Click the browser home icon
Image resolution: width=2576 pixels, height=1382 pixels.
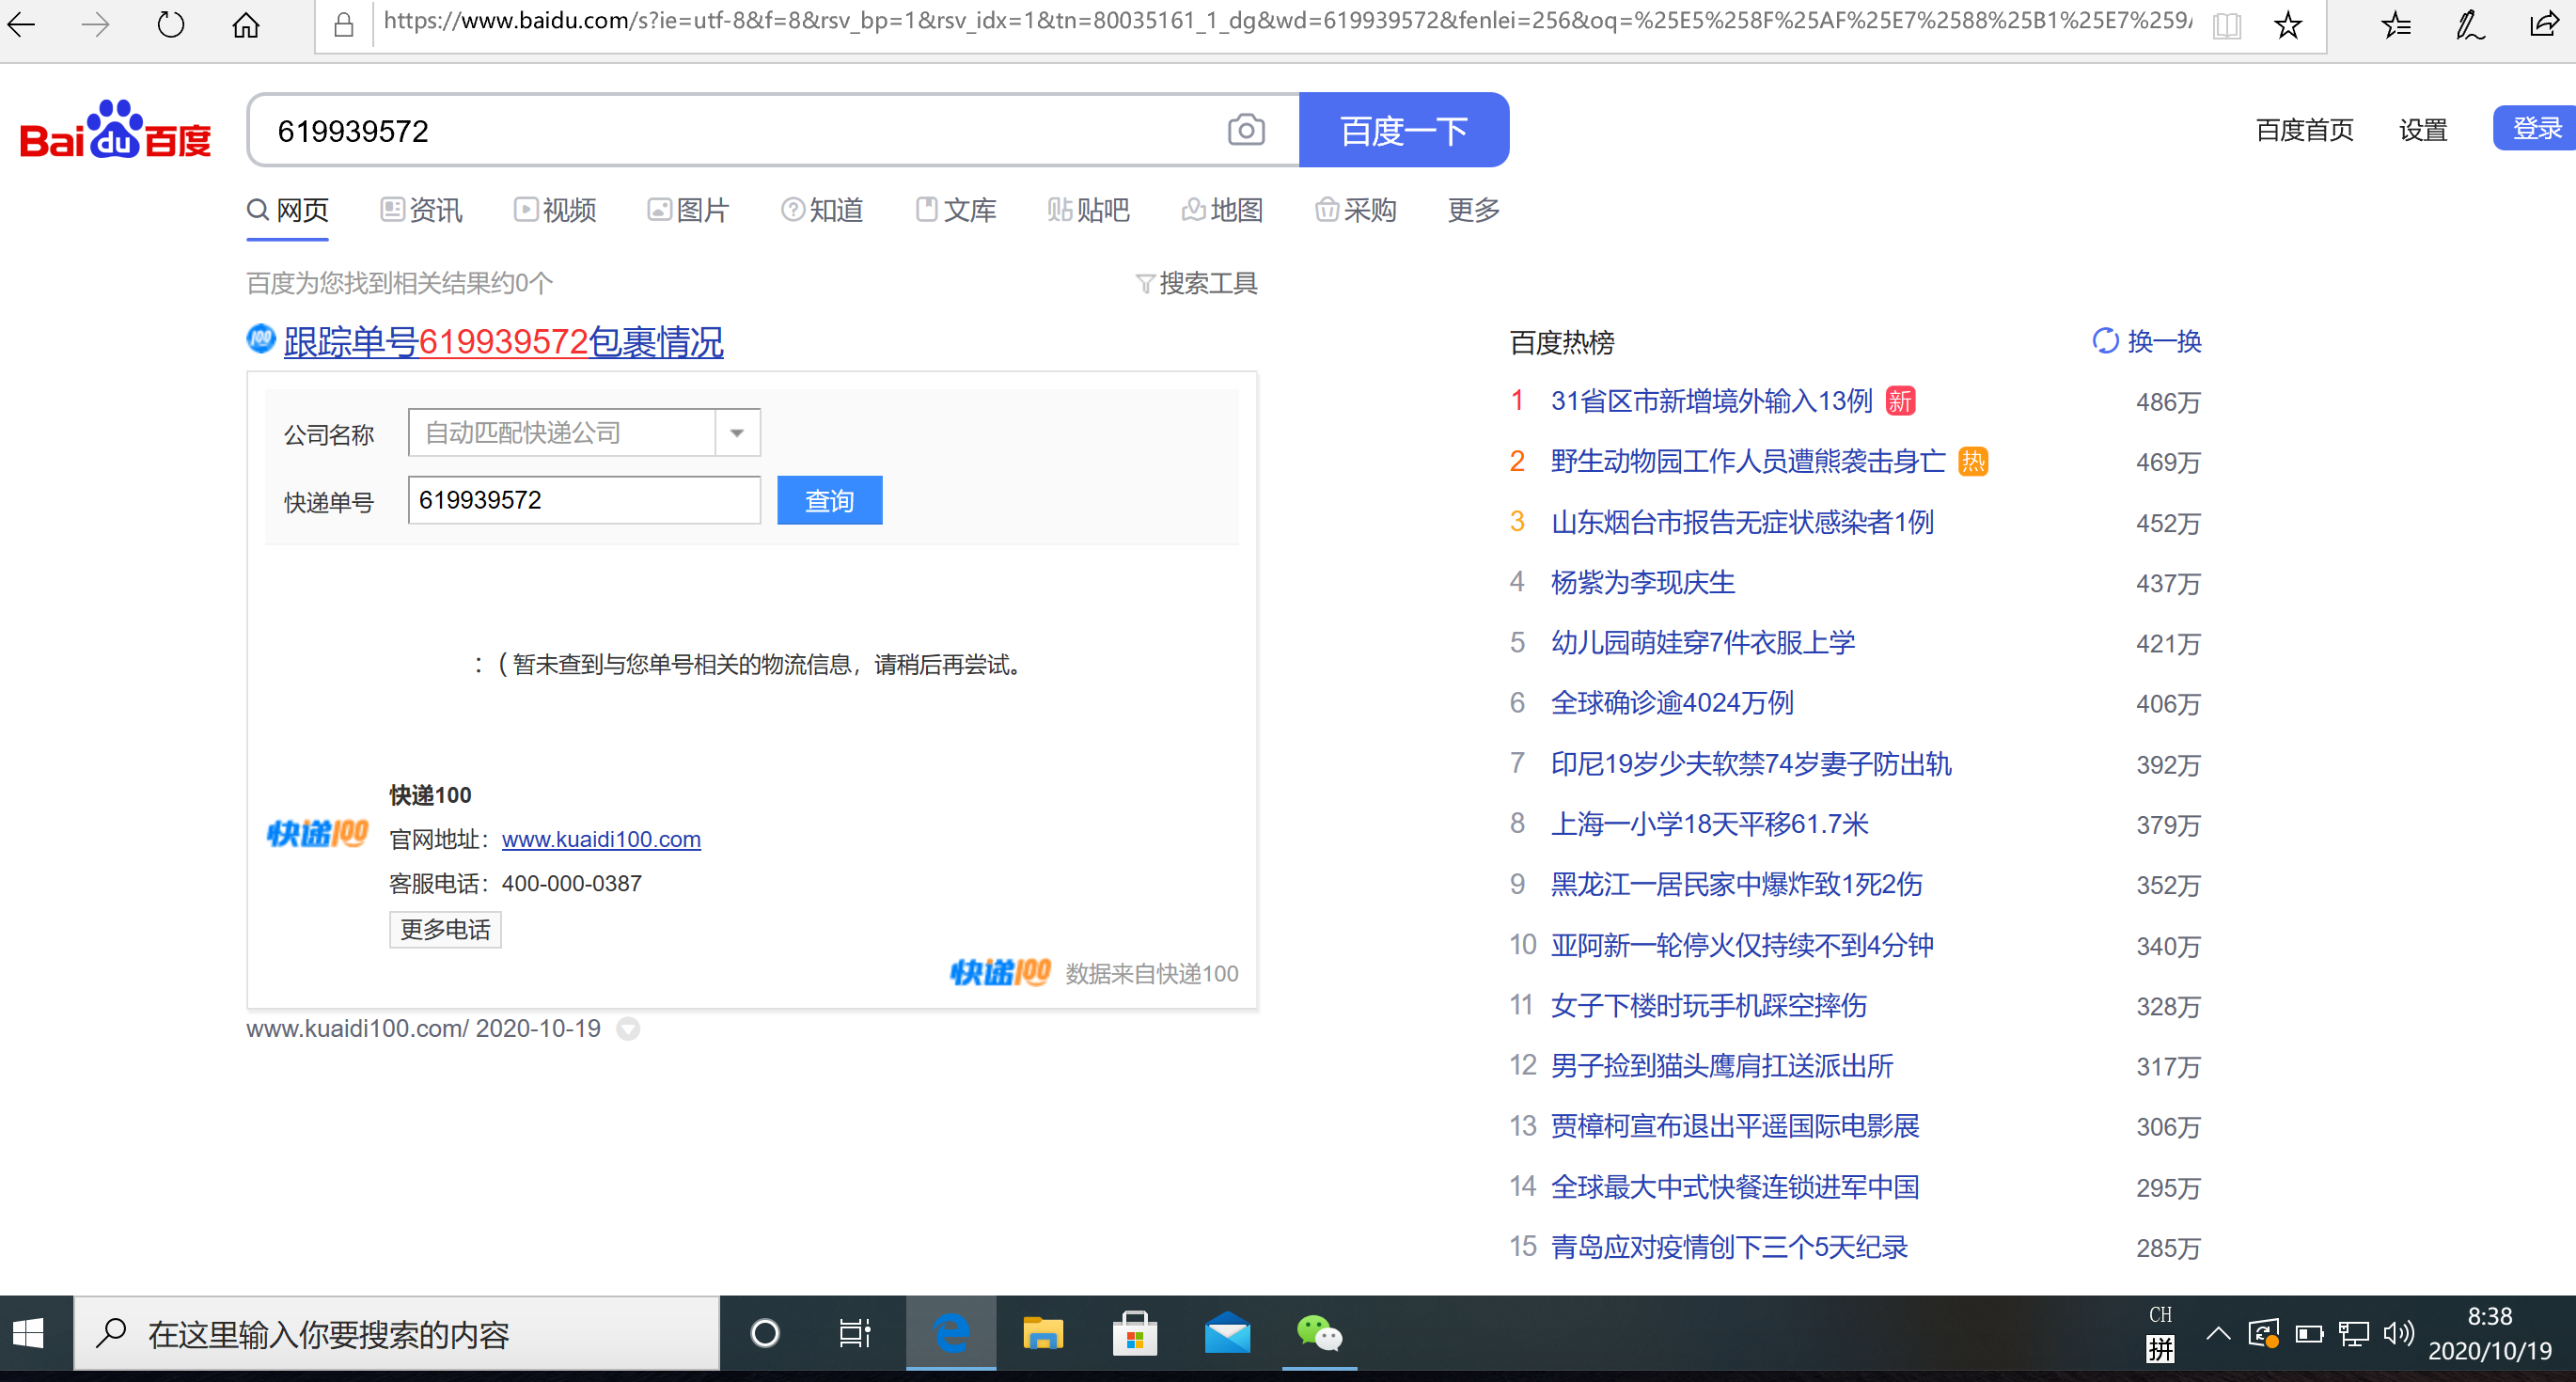(245, 25)
